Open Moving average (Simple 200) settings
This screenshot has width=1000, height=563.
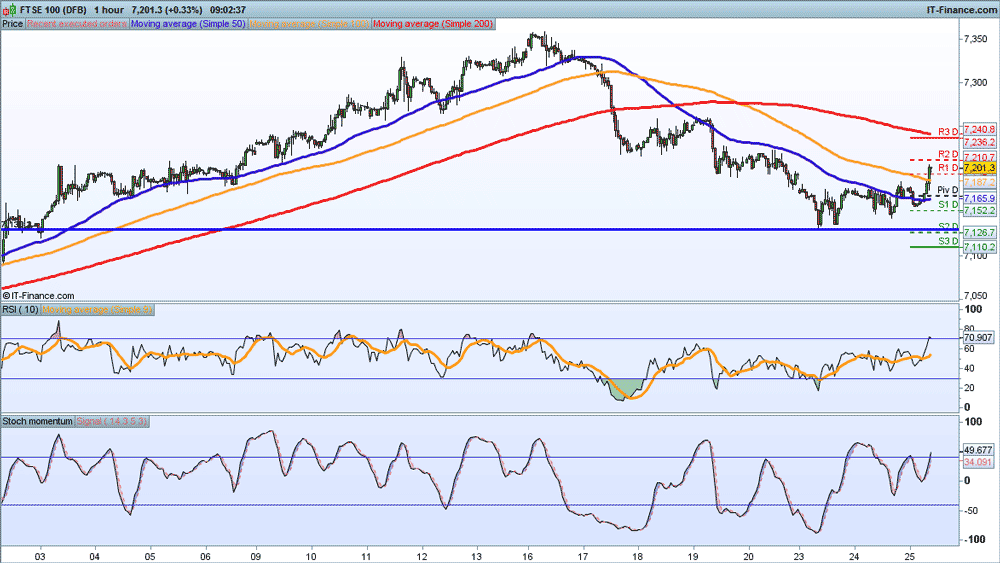433,24
